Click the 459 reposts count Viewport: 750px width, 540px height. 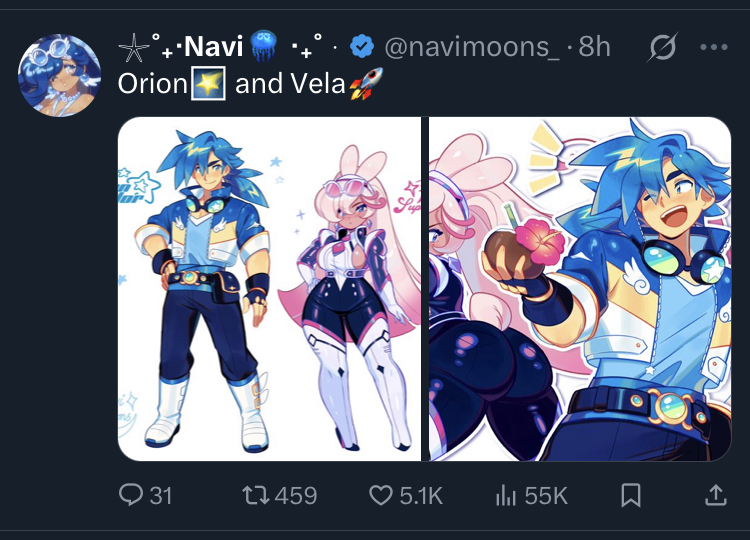pos(296,496)
